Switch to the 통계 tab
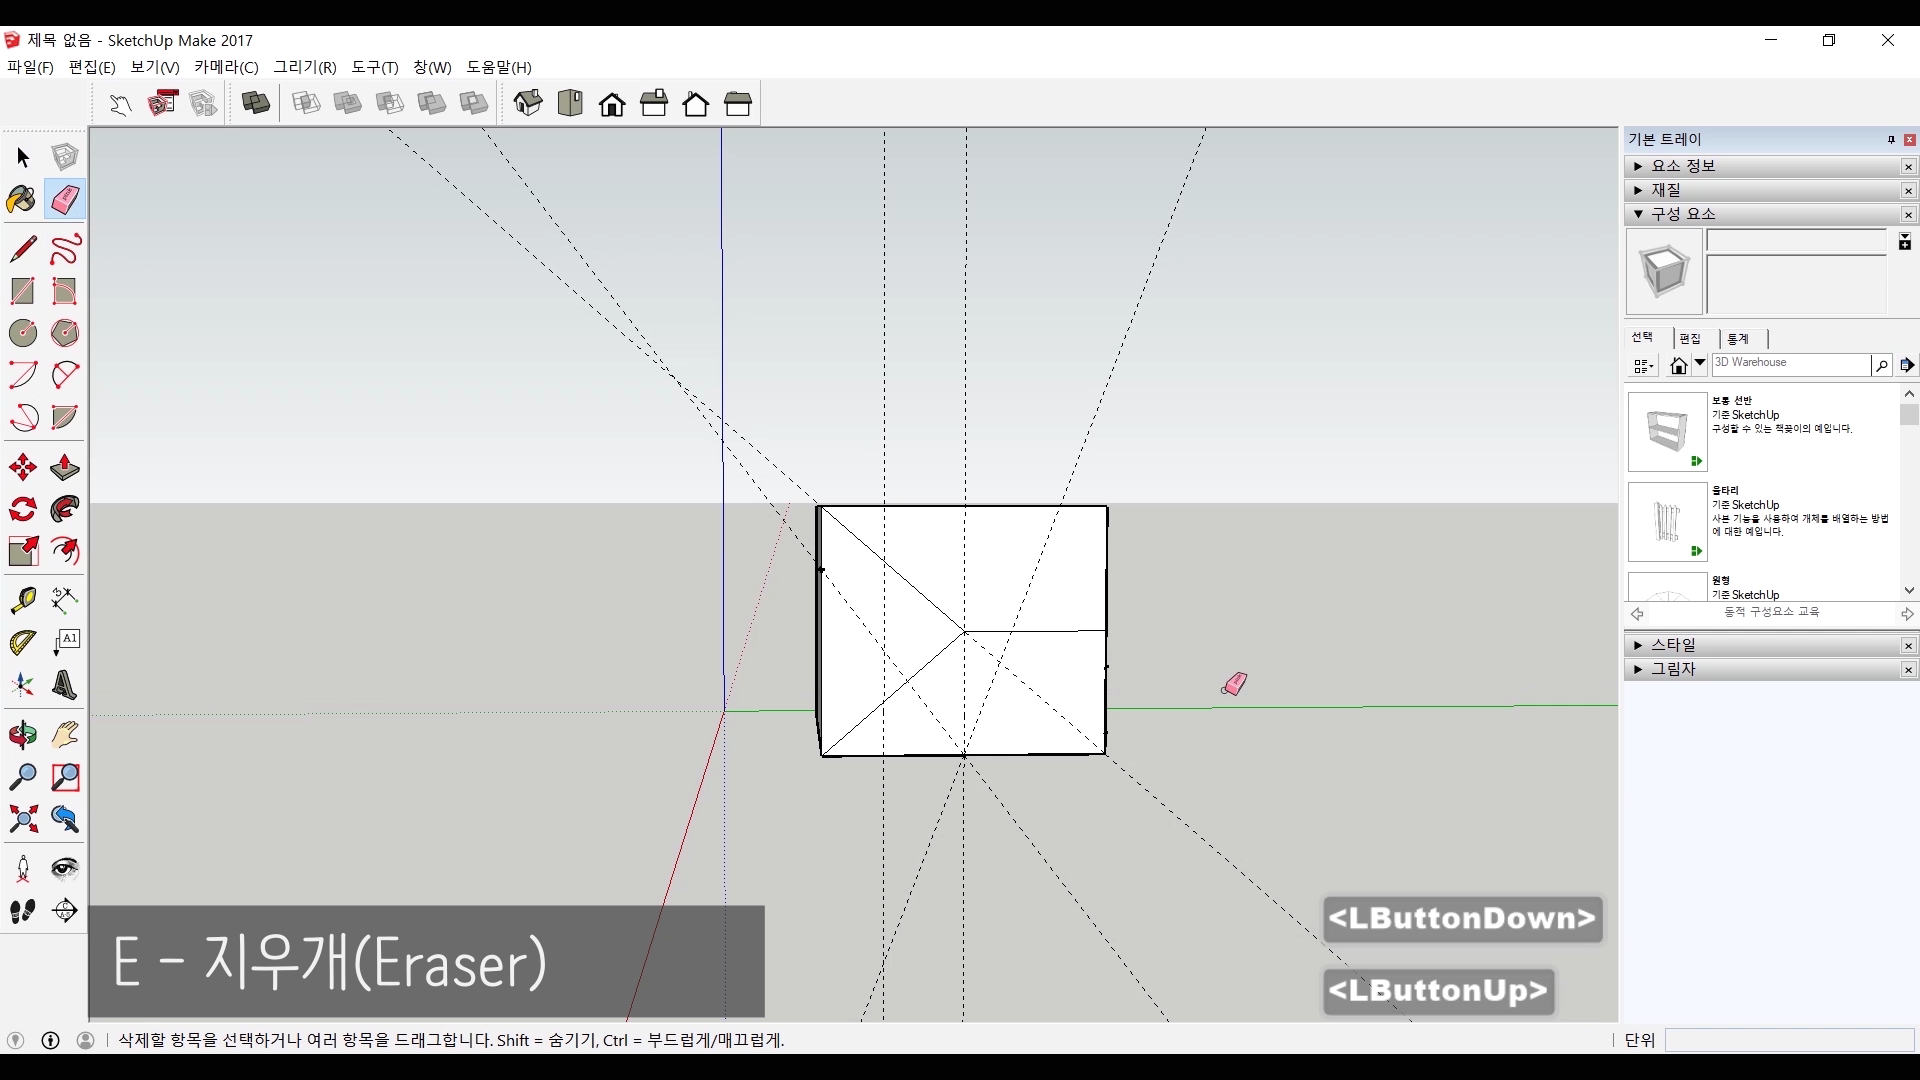This screenshot has width=1920, height=1080. (1738, 339)
